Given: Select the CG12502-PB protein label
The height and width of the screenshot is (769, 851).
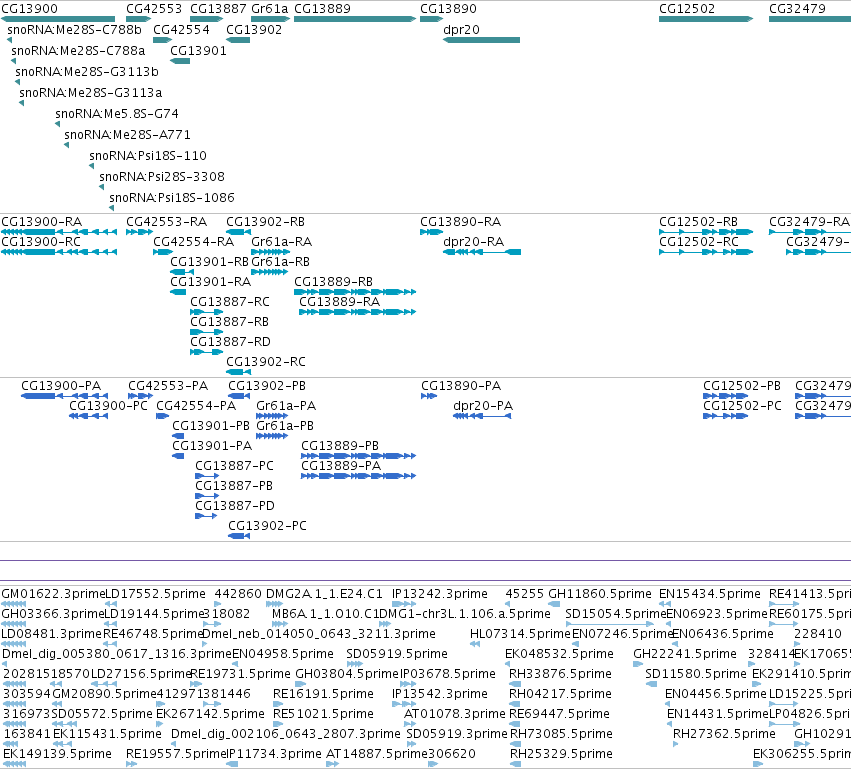Looking at the screenshot, I should pos(742,386).
